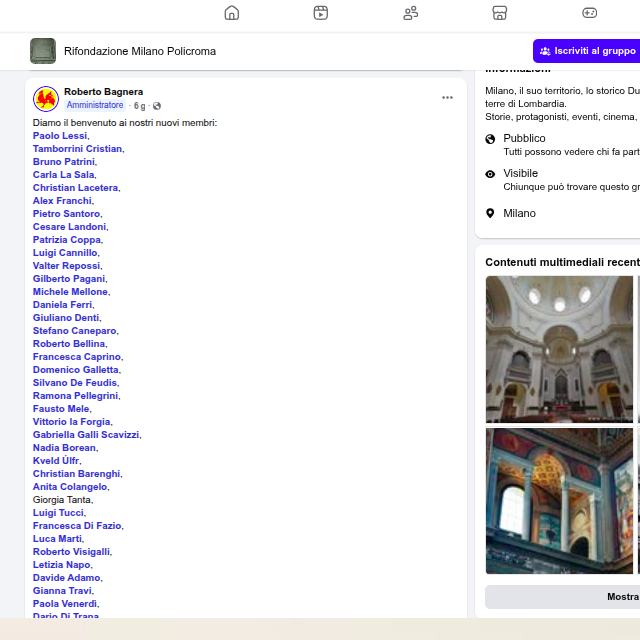The width and height of the screenshot is (640, 640).
Task: Open Daniela Ferri's profile
Action: [x=62, y=305]
